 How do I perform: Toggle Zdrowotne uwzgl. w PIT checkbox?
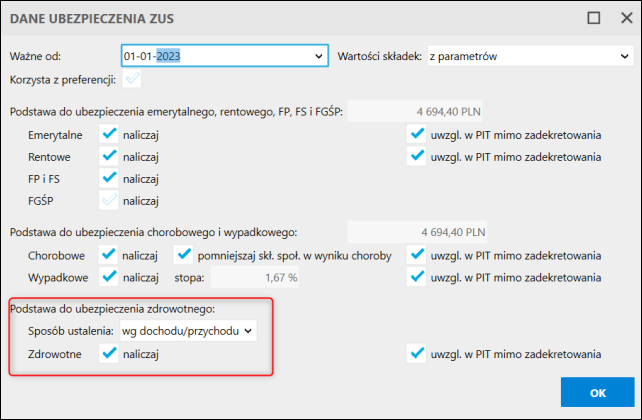(416, 354)
